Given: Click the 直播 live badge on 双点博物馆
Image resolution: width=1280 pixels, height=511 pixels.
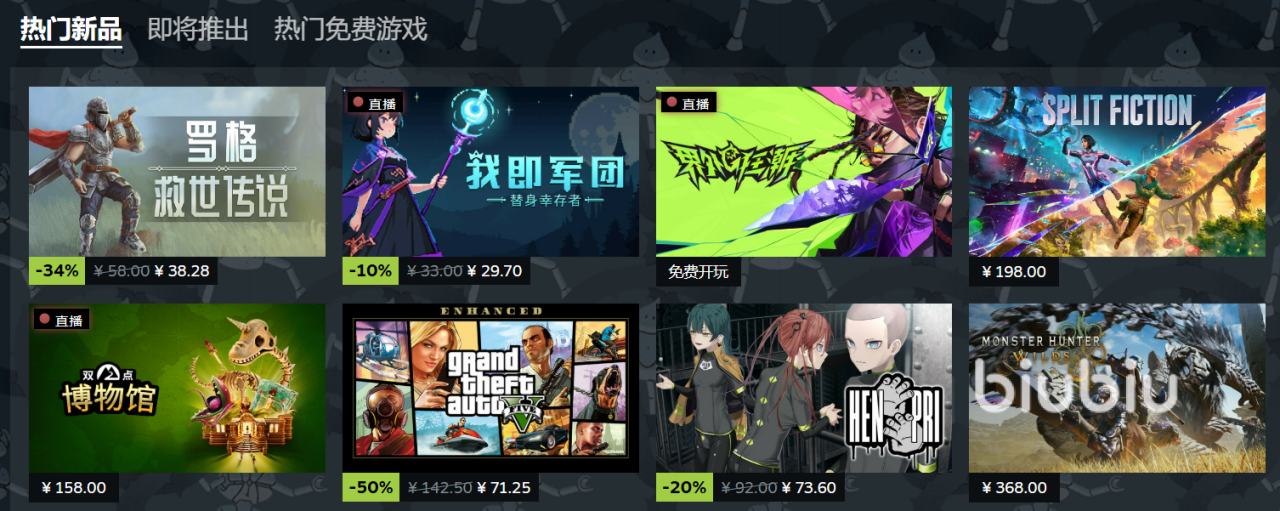Looking at the screenshot, I should click(62, 320).
